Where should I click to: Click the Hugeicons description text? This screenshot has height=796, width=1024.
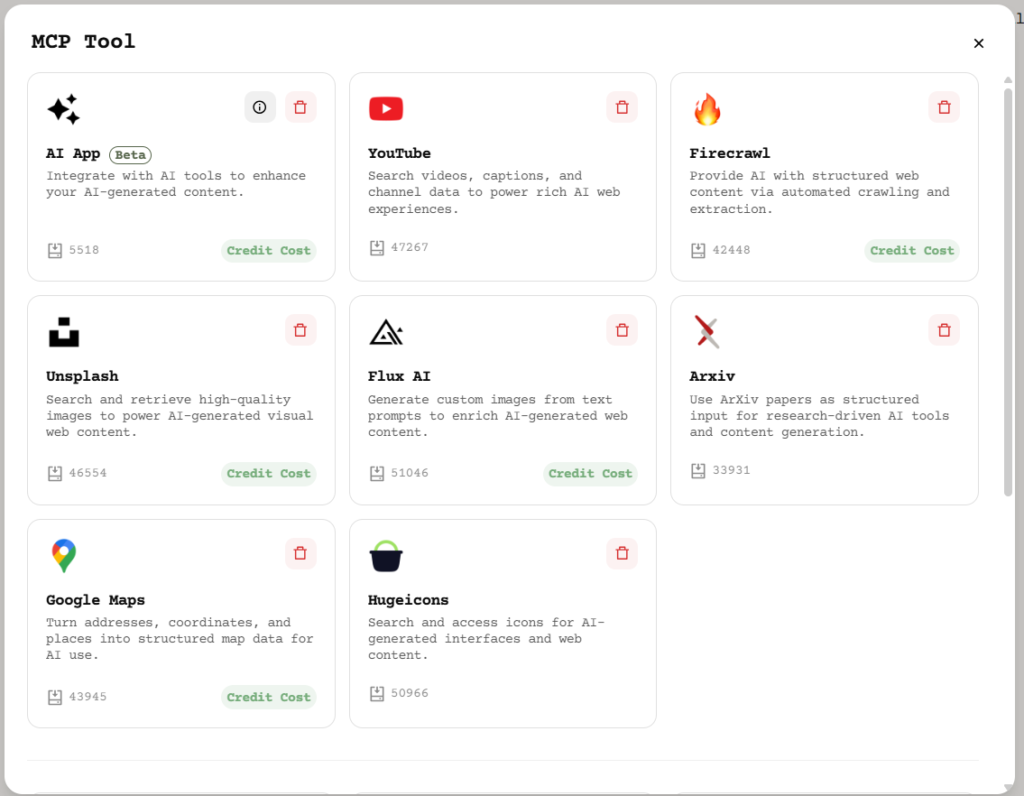point(486,639)
